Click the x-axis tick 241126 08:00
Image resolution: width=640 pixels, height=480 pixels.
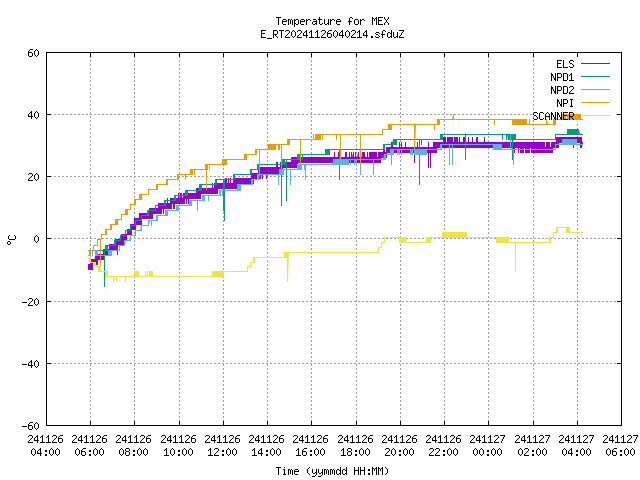pyautogui.click(x=134, y=446)
